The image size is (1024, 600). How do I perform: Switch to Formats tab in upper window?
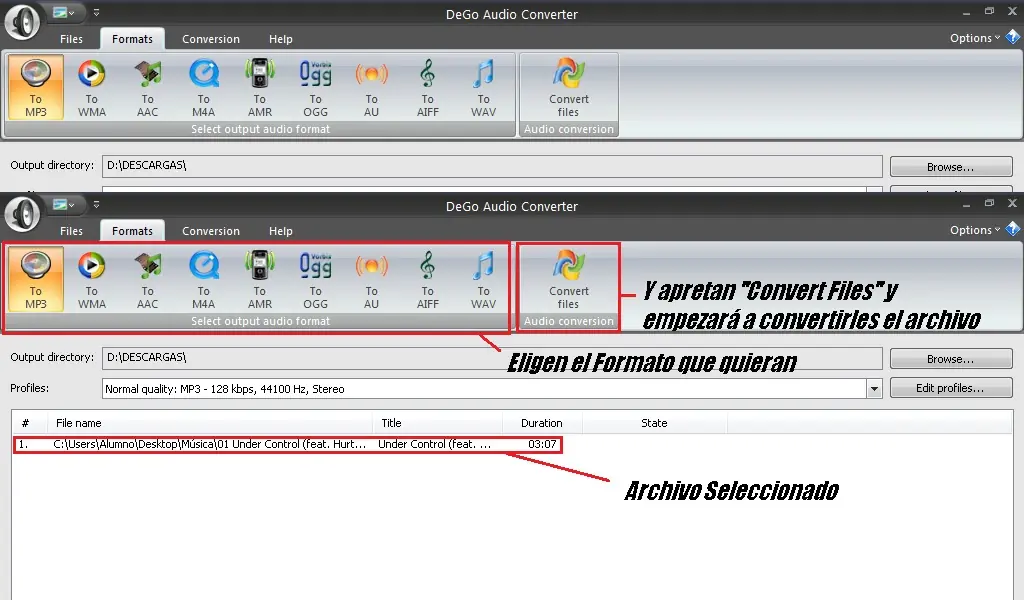tap(132, 39)
